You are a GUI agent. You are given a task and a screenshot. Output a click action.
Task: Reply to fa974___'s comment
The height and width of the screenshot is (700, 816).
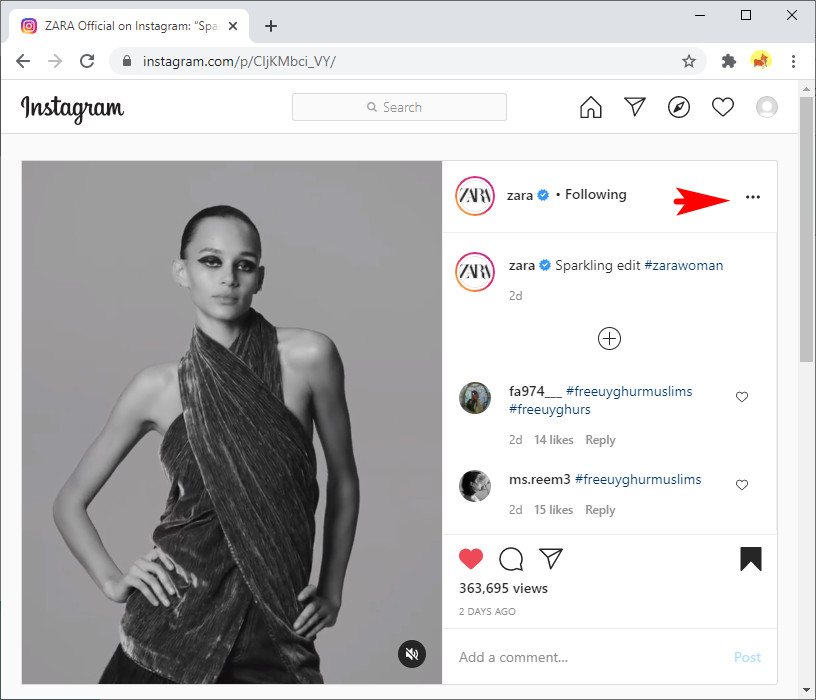click(600, 440)
